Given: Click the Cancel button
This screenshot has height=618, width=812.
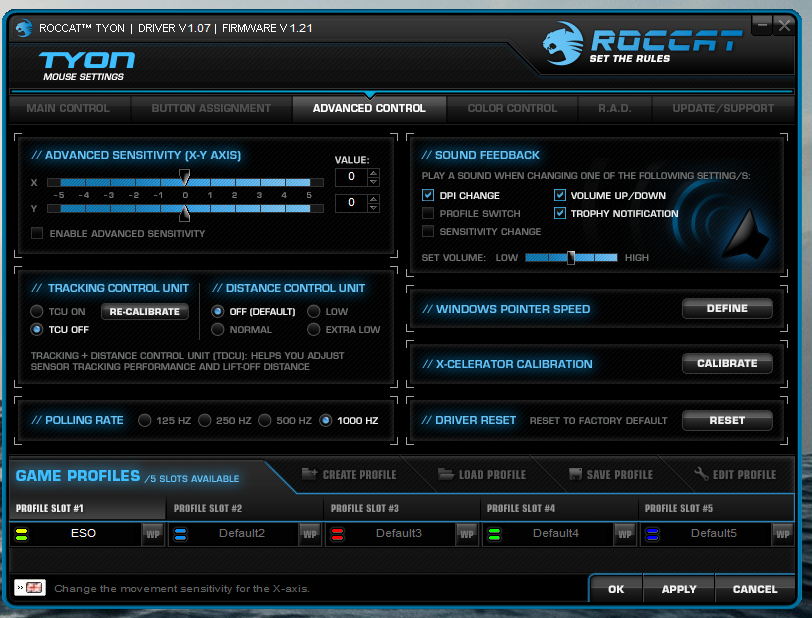Looking at the screenshot, I should click(755, 589).
